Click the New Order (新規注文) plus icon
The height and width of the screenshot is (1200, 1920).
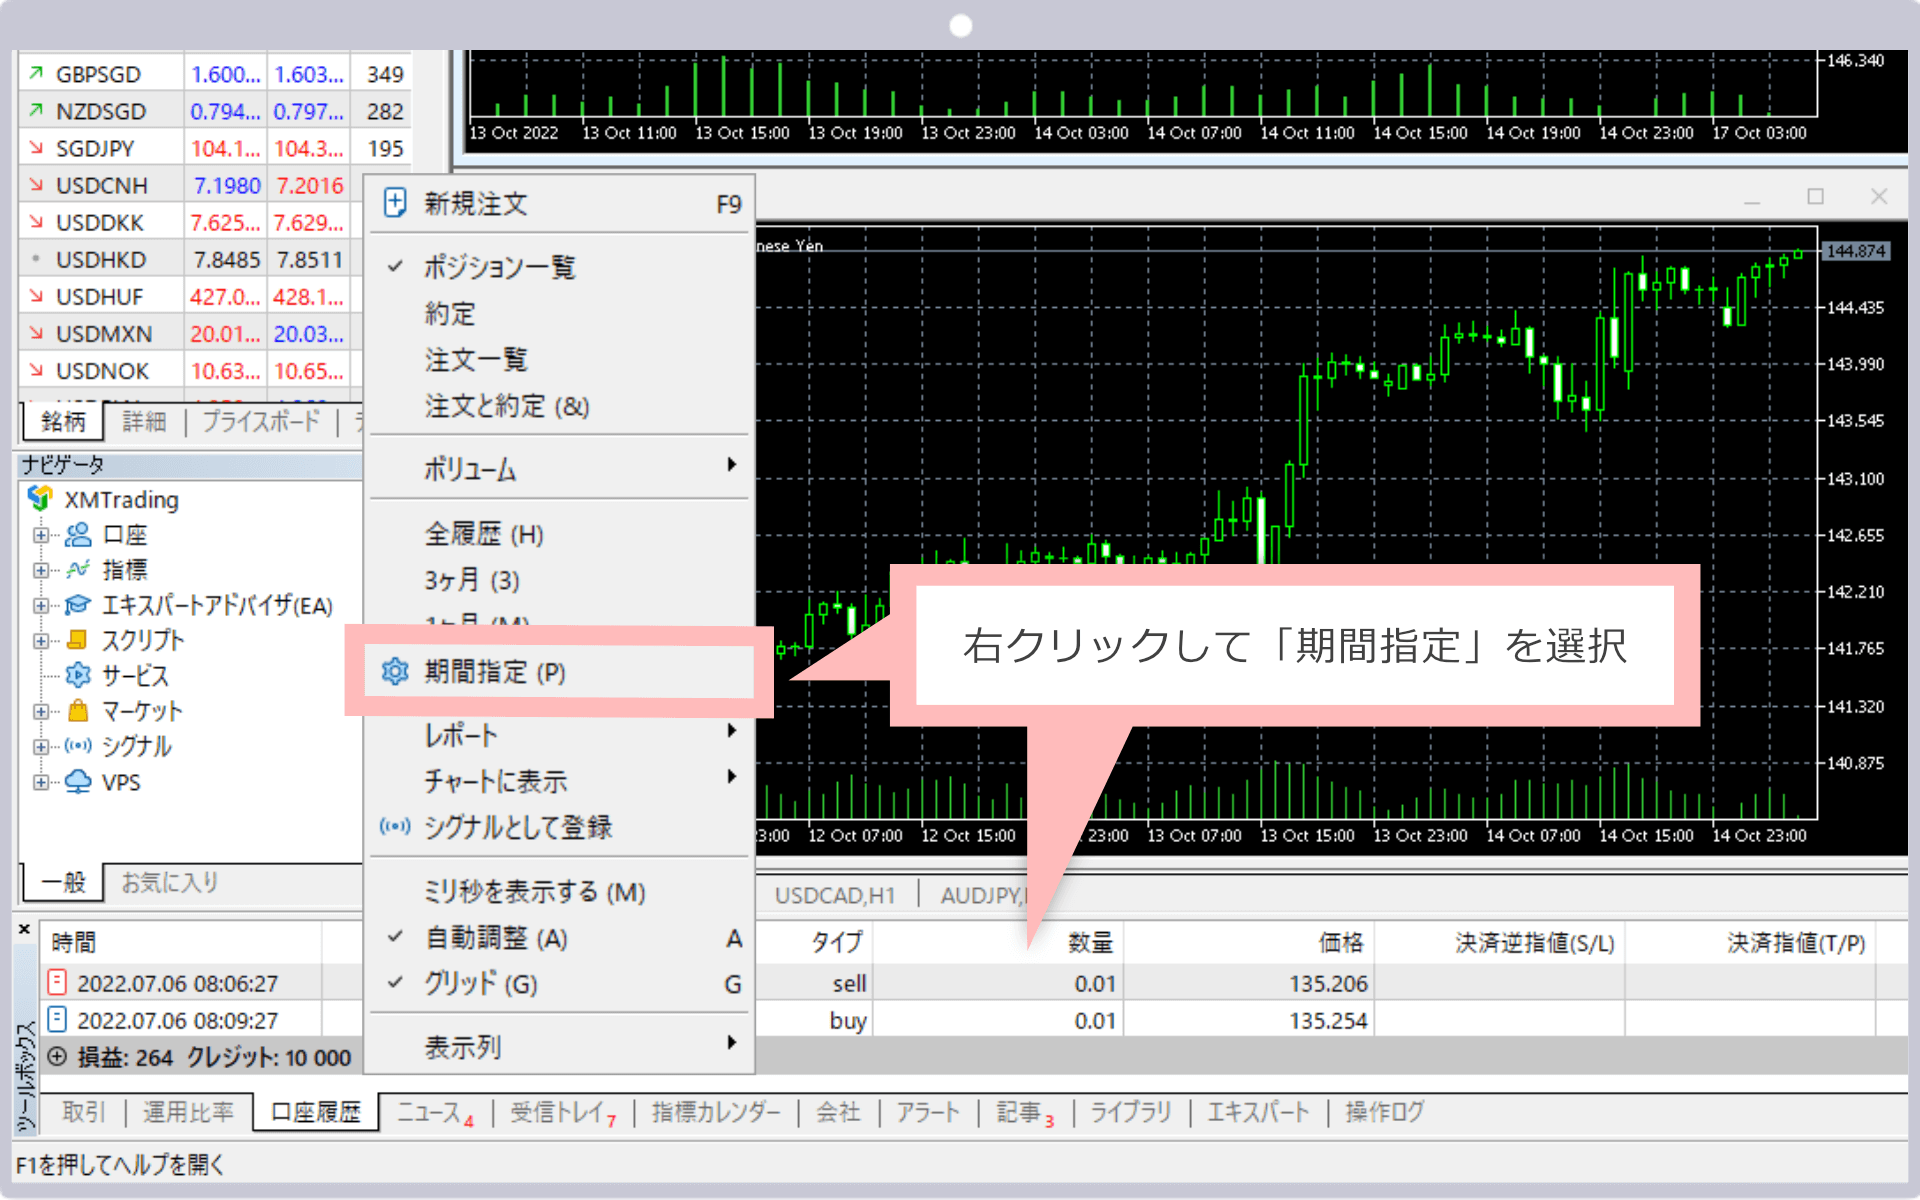[395, 203]
